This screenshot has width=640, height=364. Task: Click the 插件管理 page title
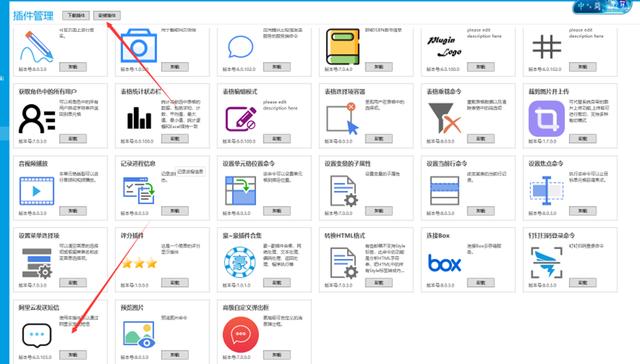click(x=33, y=16)
